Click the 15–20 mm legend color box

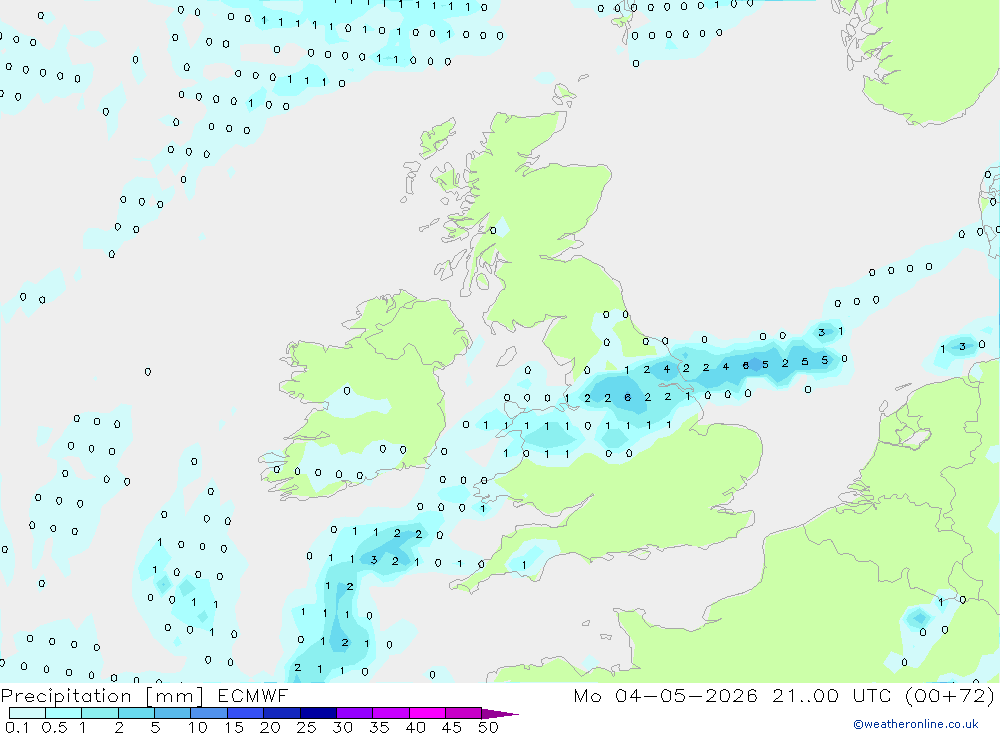click(x=245, y=713)
